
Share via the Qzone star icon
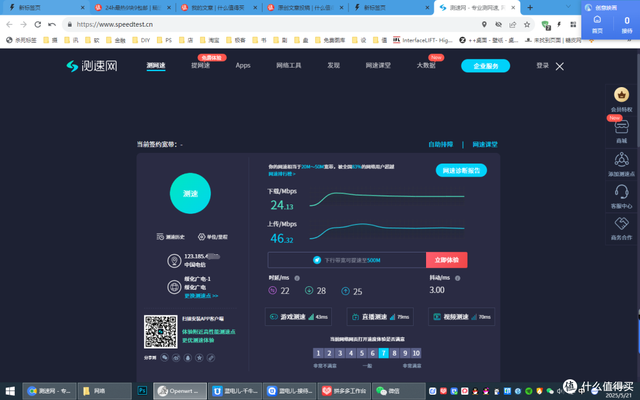[199, 358]
